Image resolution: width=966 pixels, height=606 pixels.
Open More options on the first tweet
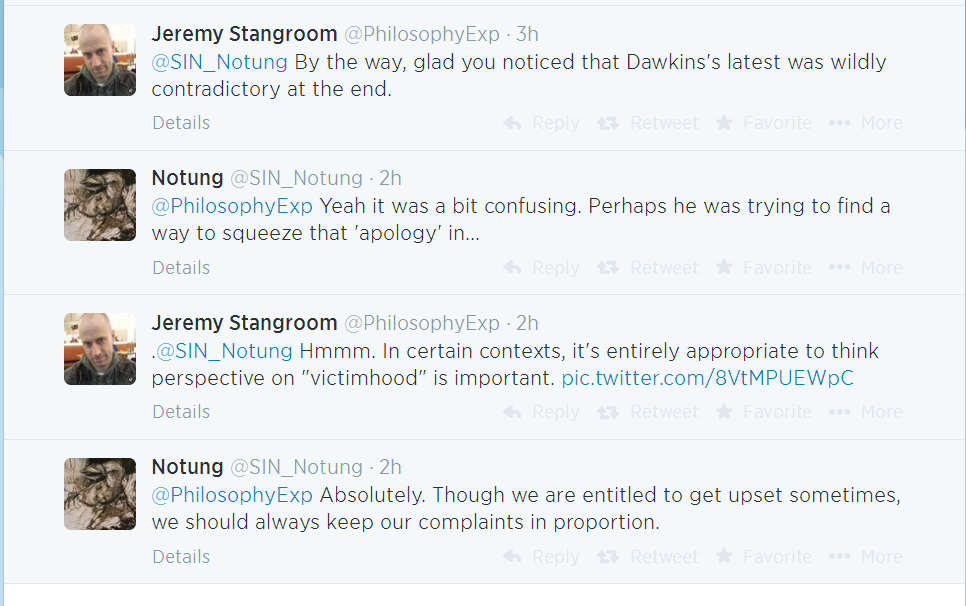coord(866,123)
